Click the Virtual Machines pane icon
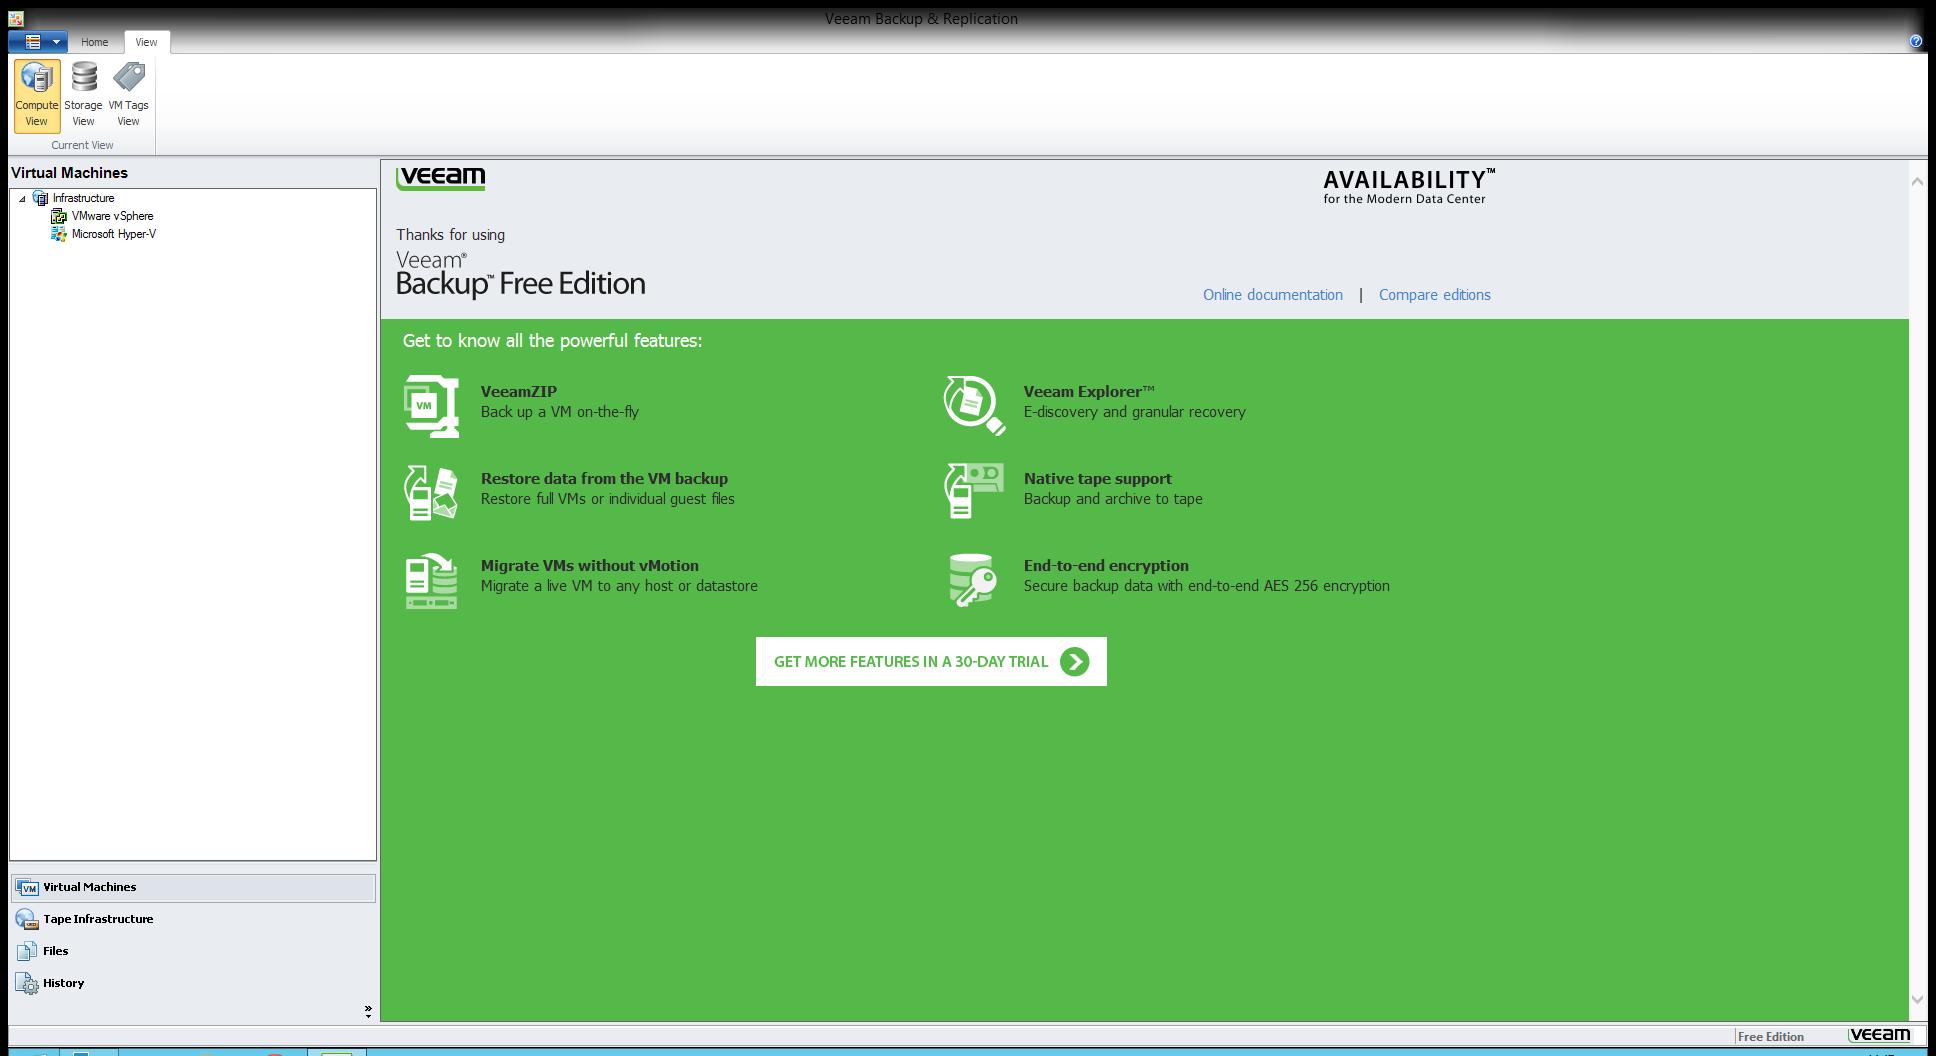This screenshot has height=1056, width=1936. 27,887
